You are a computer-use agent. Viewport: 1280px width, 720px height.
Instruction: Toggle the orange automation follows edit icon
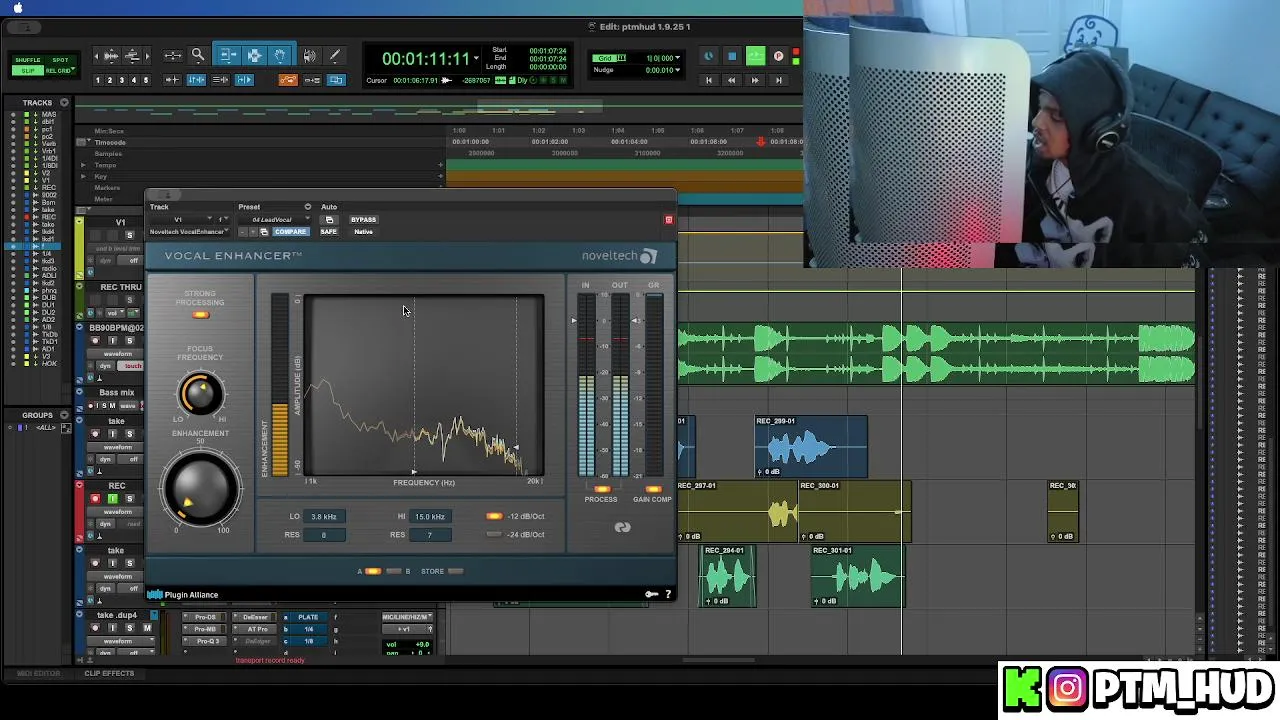[288, 80]
